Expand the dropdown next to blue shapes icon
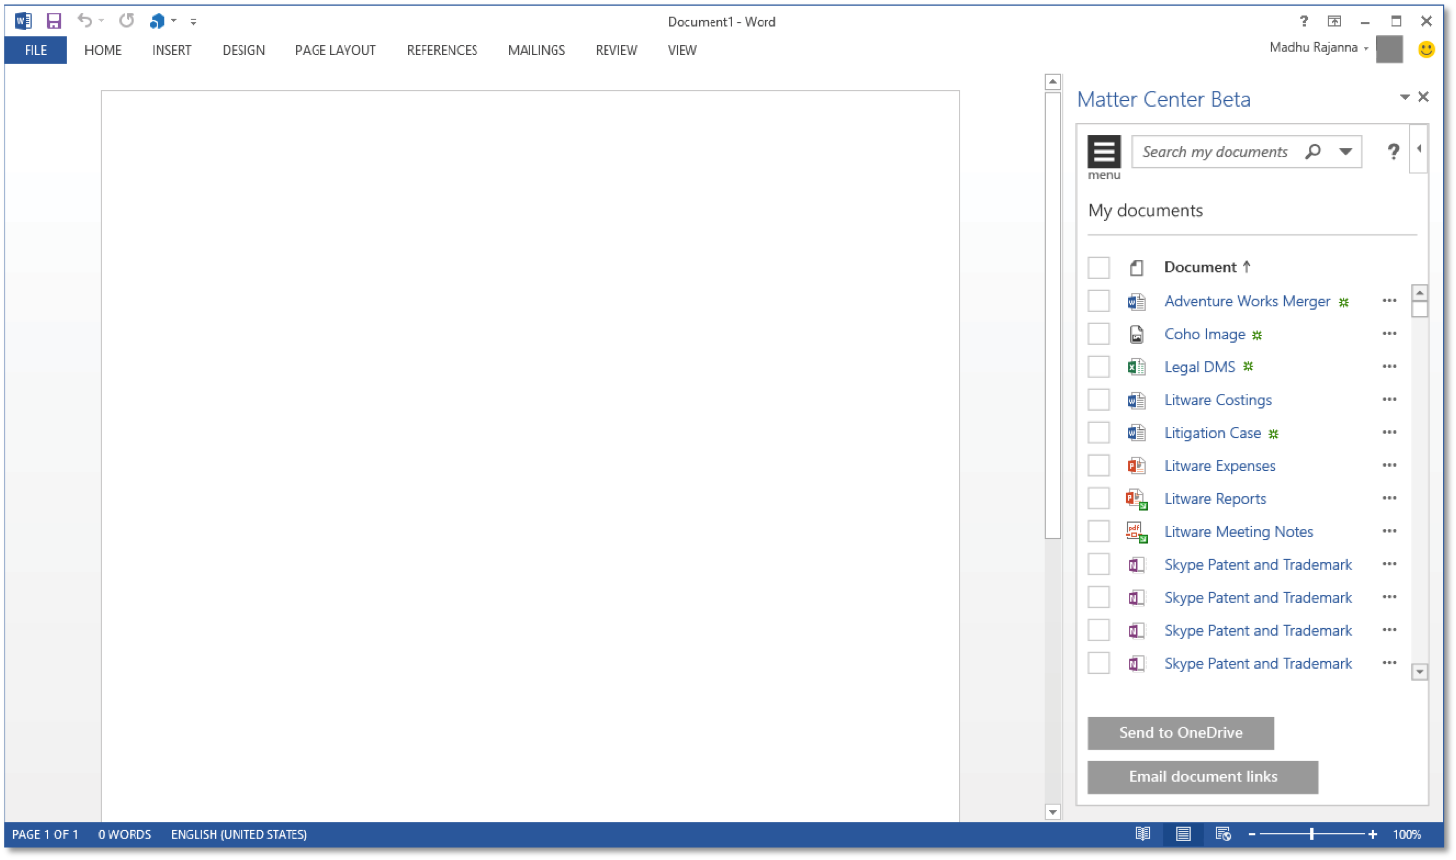 [174, 21]
